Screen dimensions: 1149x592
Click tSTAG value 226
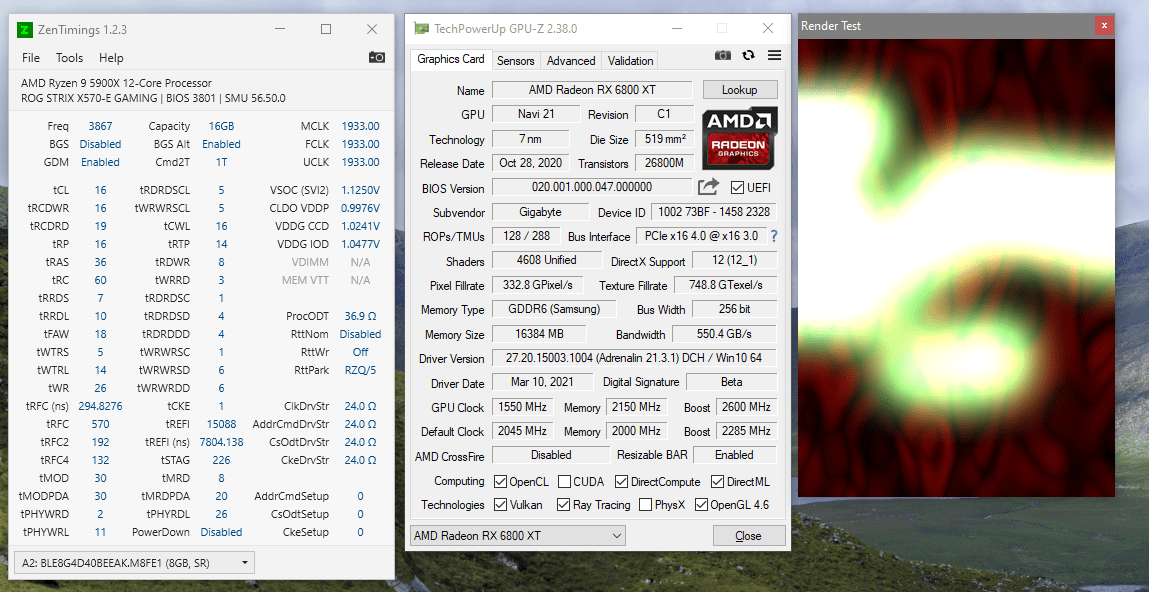point(221,459)
